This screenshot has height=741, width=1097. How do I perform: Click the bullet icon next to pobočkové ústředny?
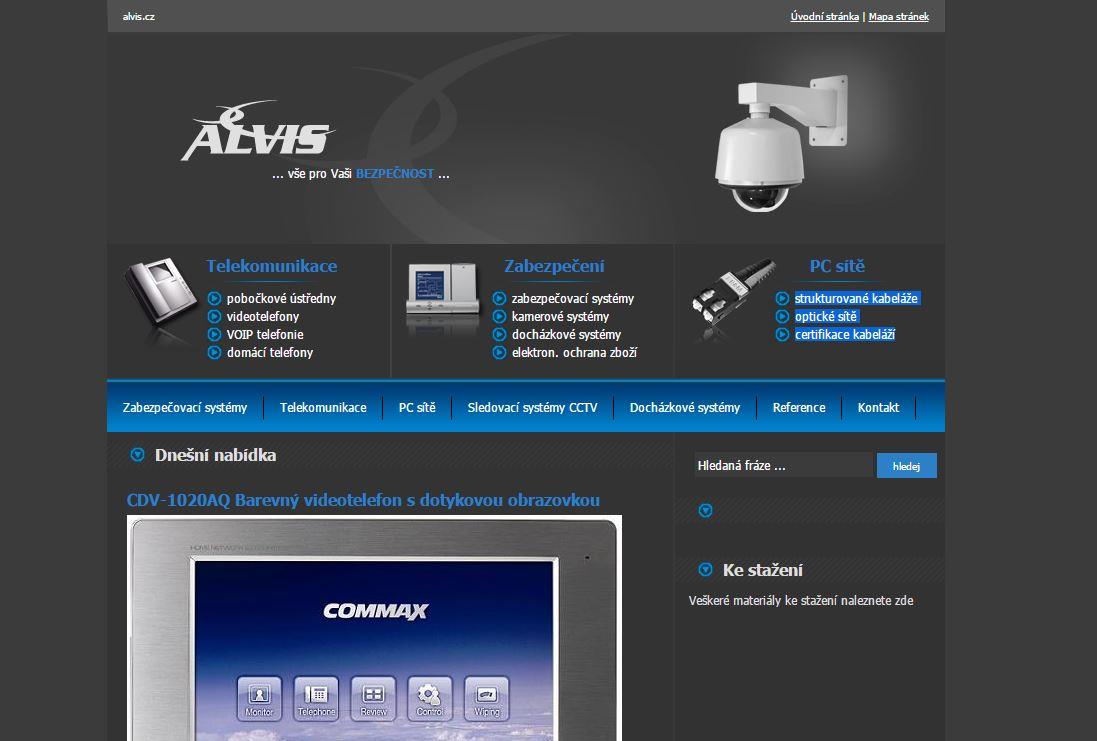click(x=214, y=298)
